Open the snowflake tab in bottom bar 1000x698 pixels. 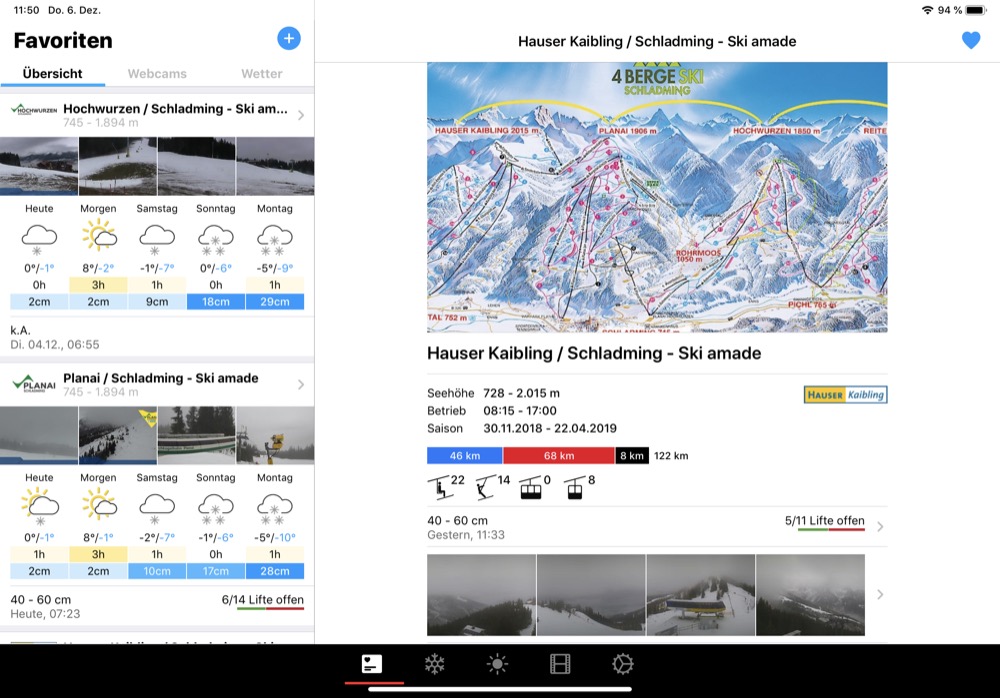[x=435, y=664]
